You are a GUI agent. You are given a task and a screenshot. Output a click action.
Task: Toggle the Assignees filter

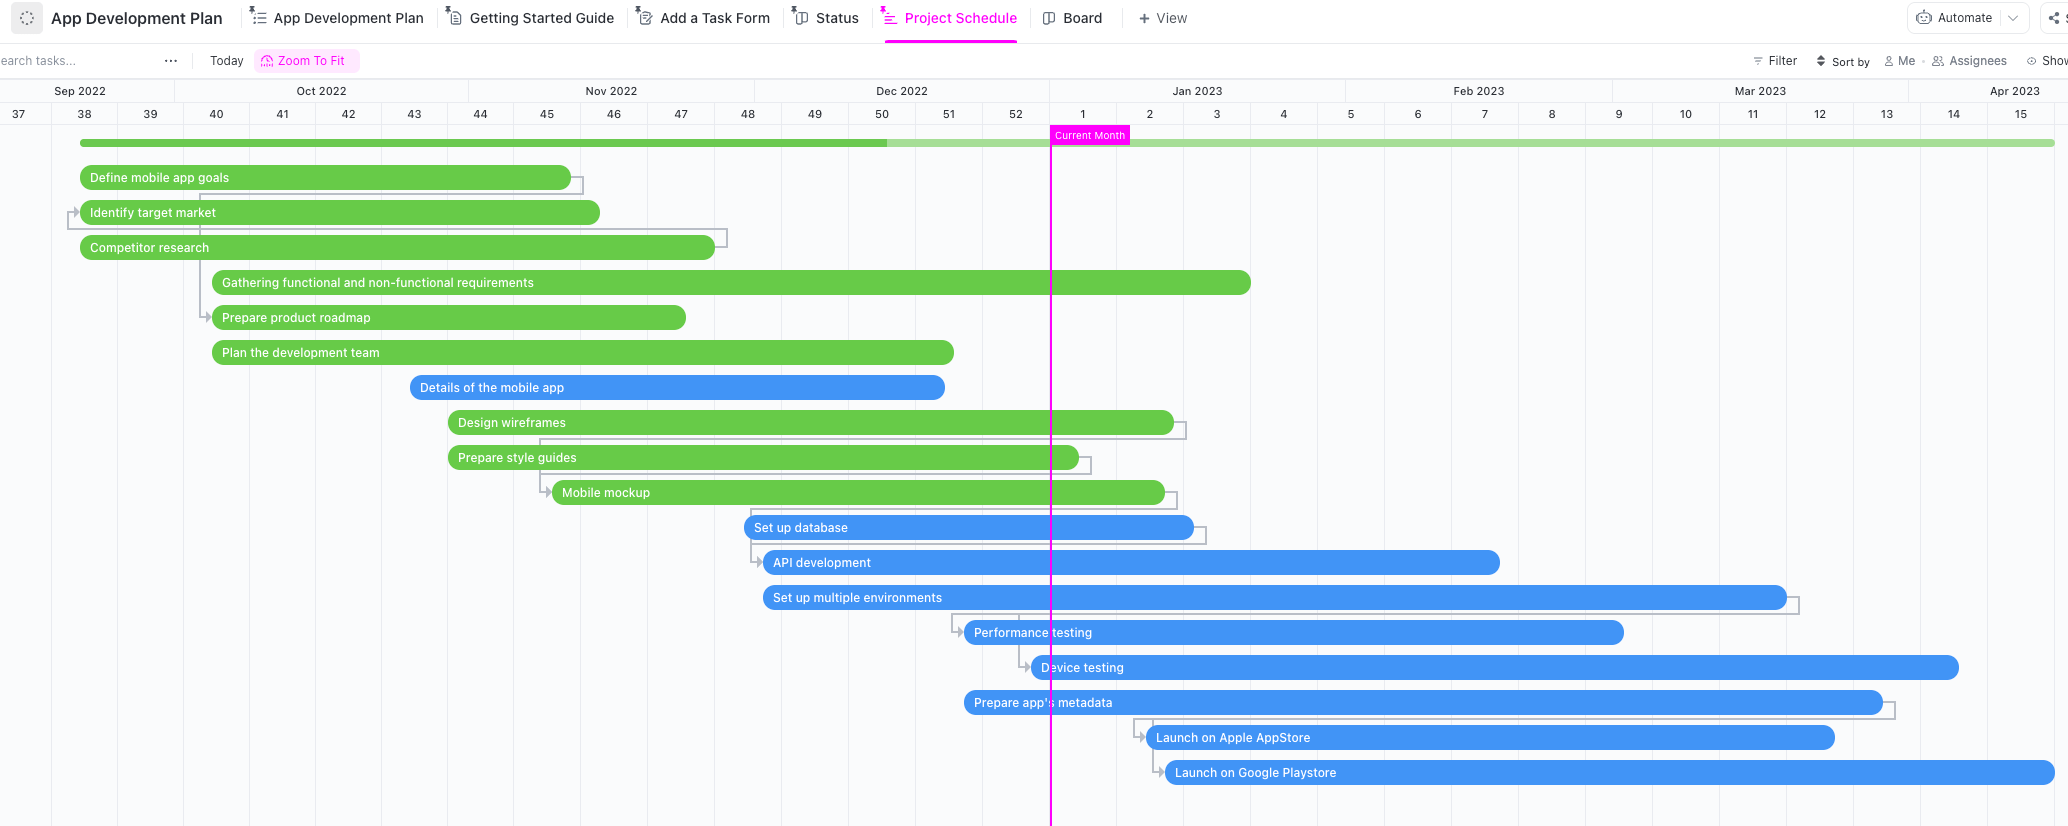click(1969, 61)
